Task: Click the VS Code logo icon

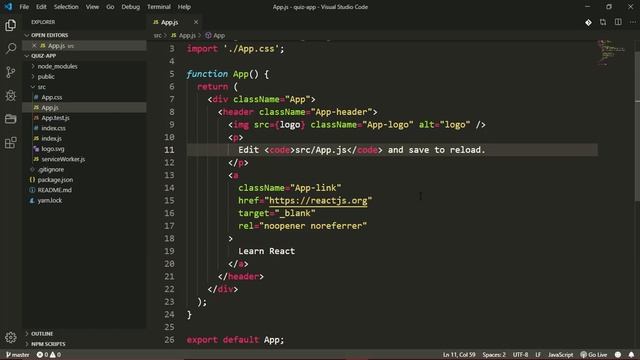Action: [8, 7]
